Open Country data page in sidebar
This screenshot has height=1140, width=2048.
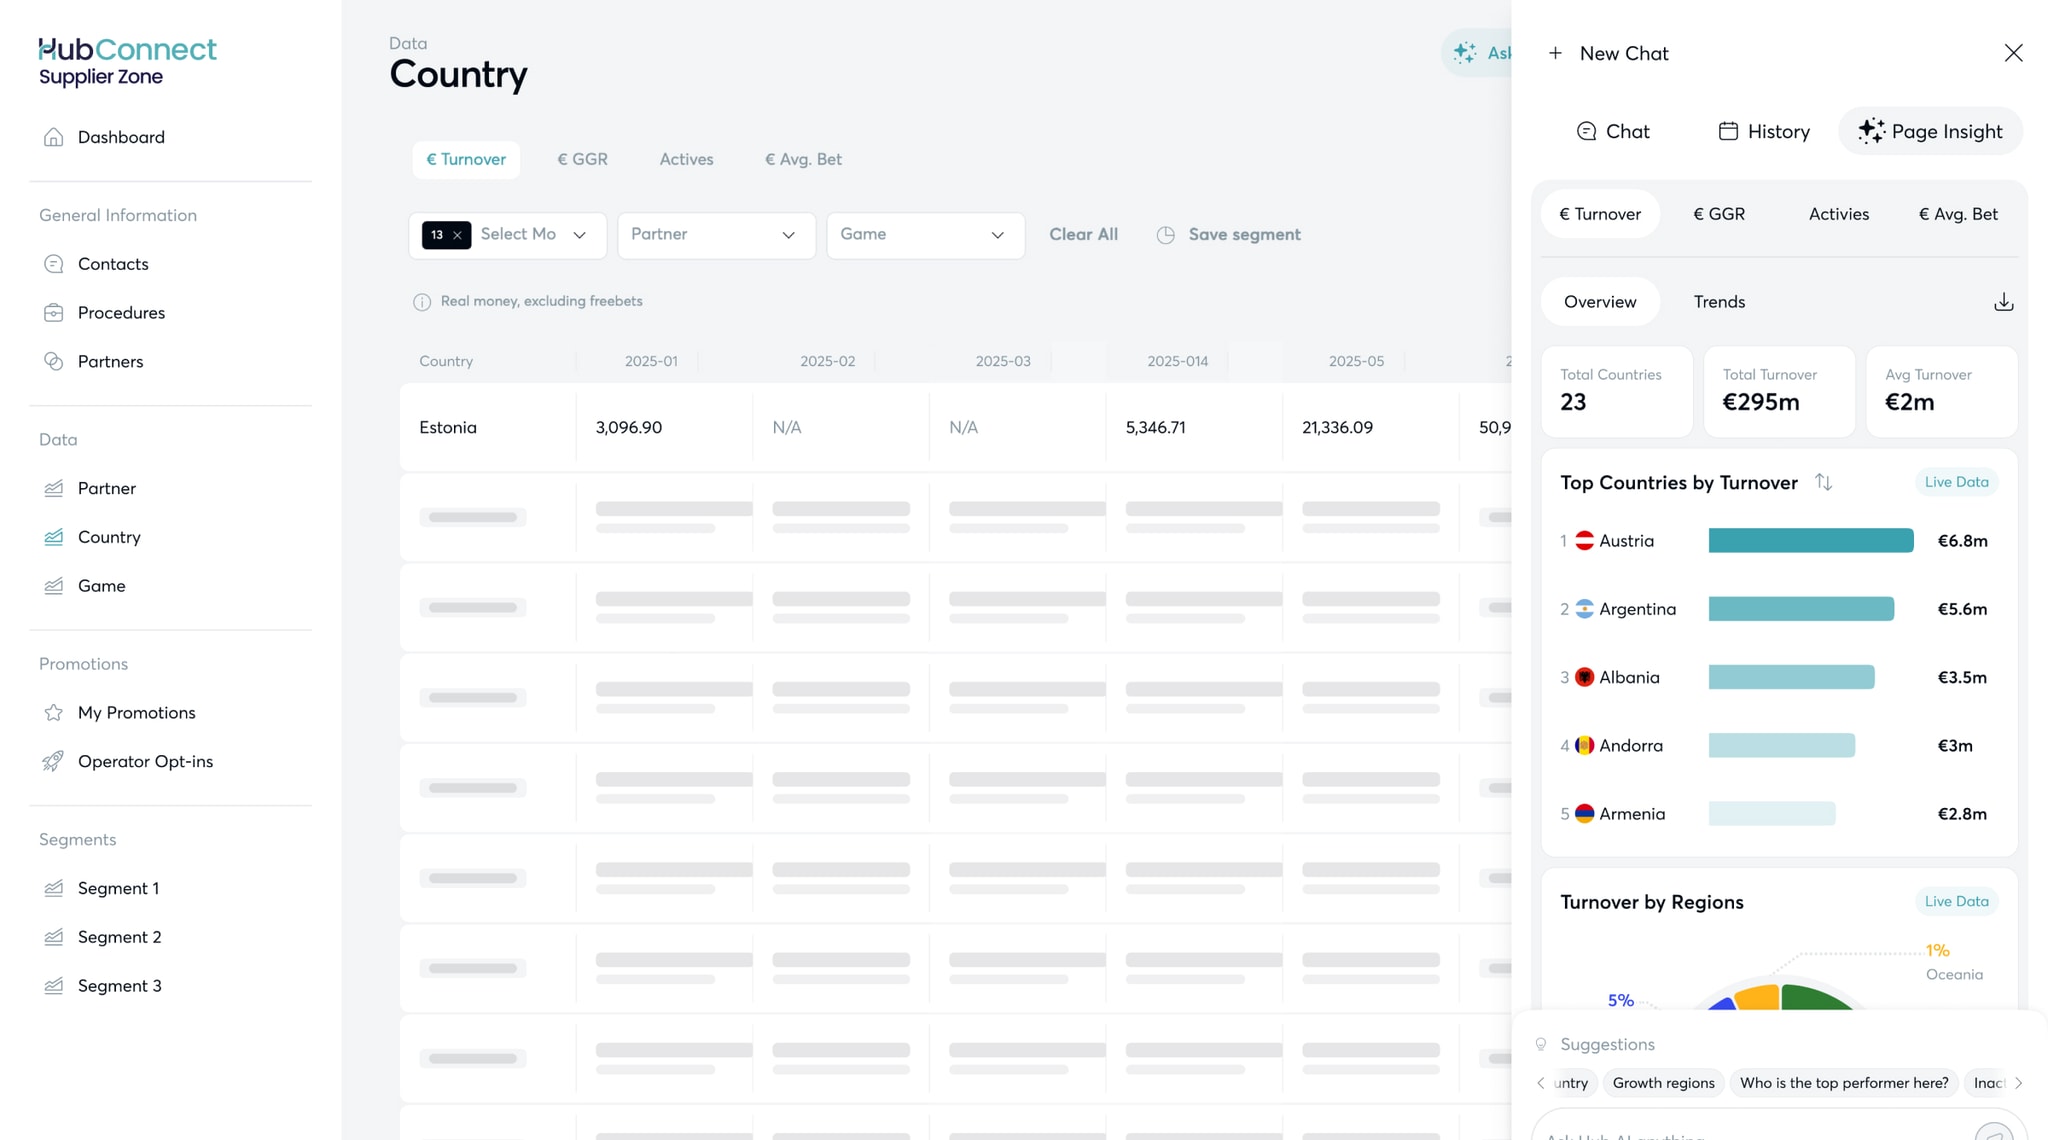109,538
